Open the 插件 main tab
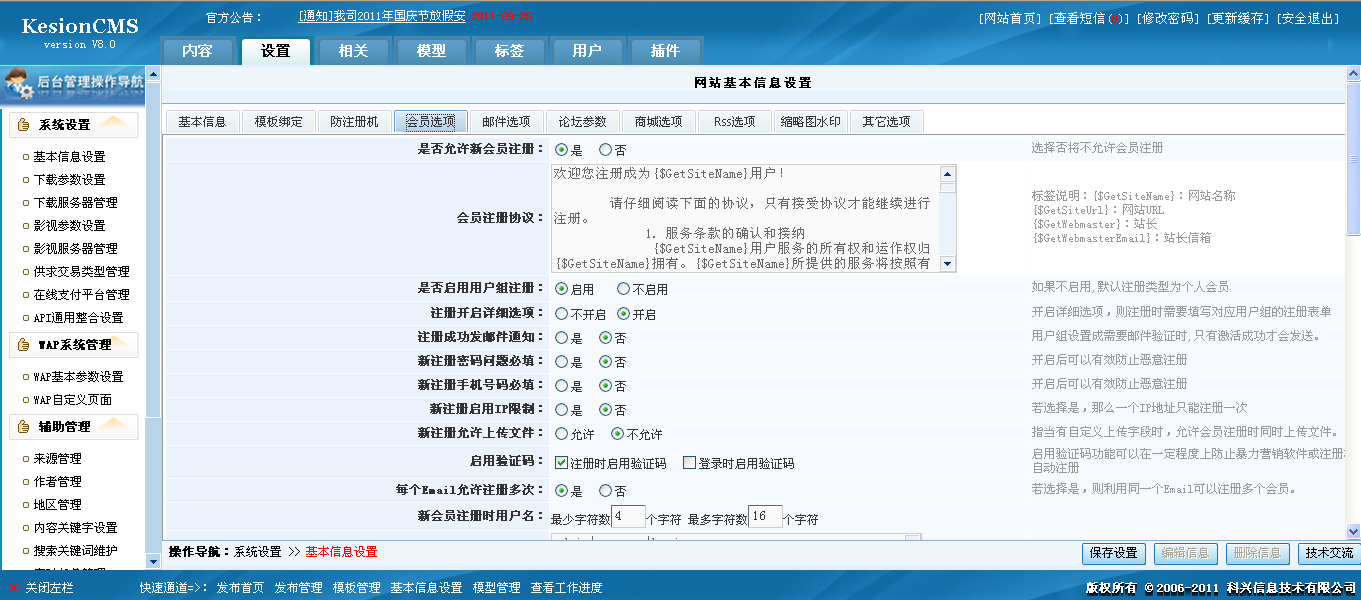 tap(664, 51)
